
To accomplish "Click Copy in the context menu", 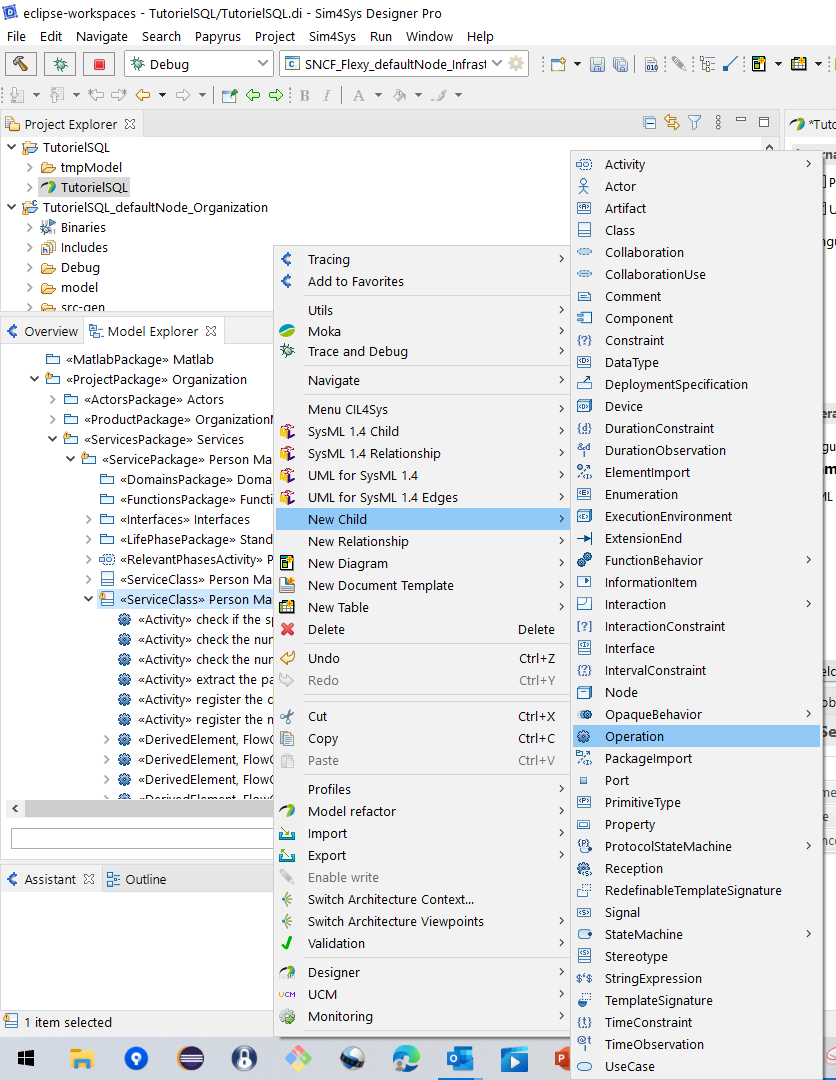I will click(422, 738).
